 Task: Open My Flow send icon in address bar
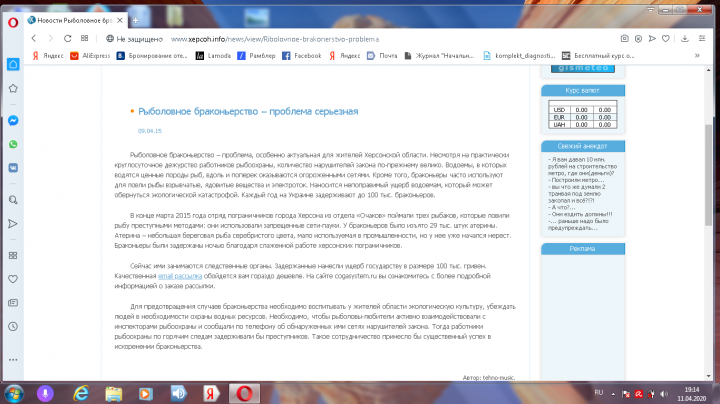pos(652,39)
